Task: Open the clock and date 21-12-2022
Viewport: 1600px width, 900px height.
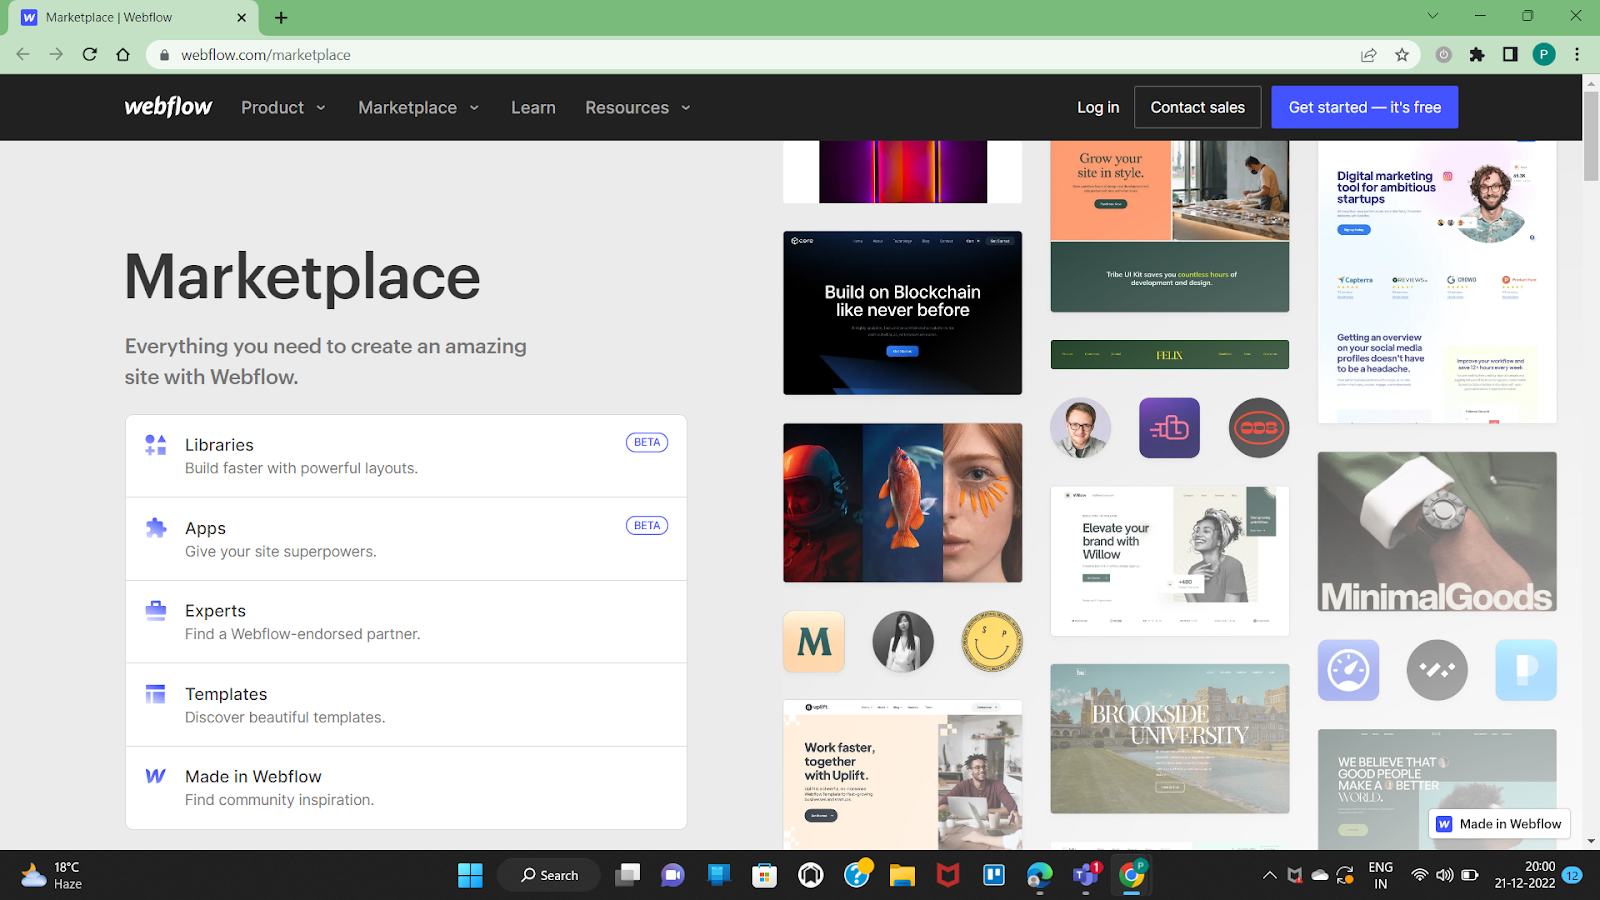Action: (x=1525, y=875)
